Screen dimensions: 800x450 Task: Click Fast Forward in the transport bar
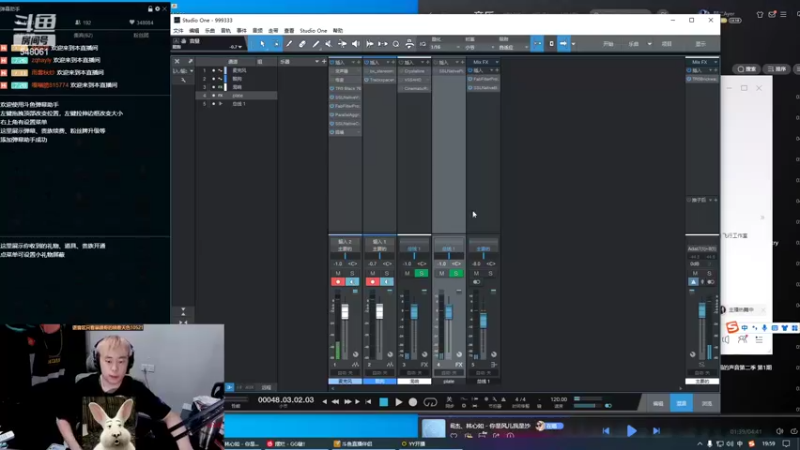tap(347, 402)
